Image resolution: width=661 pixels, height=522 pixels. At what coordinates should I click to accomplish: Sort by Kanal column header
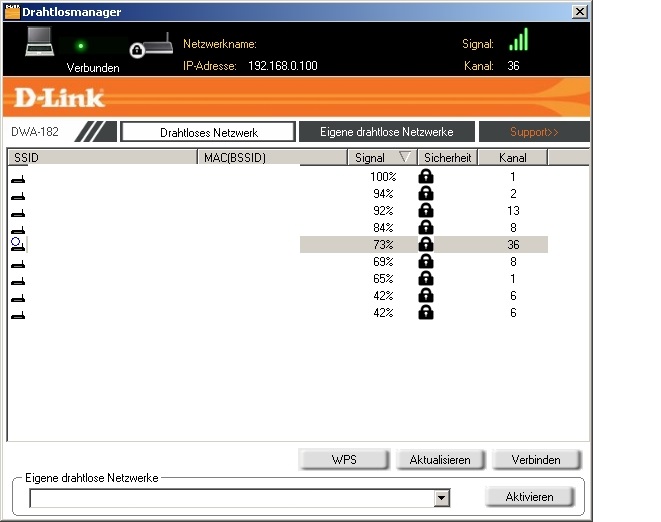tap(513, 157)
